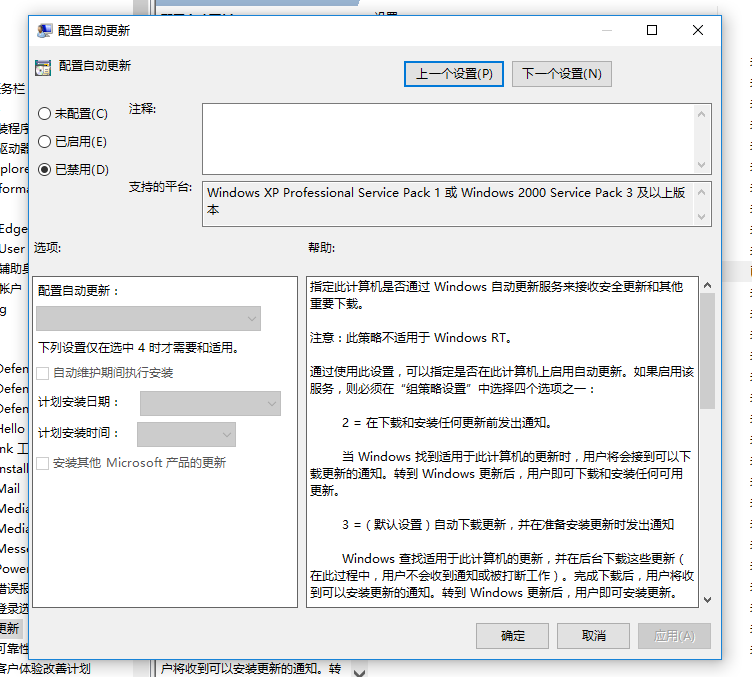
Task: Select 'User' item in background tree
Action: [x=12, y=249]
